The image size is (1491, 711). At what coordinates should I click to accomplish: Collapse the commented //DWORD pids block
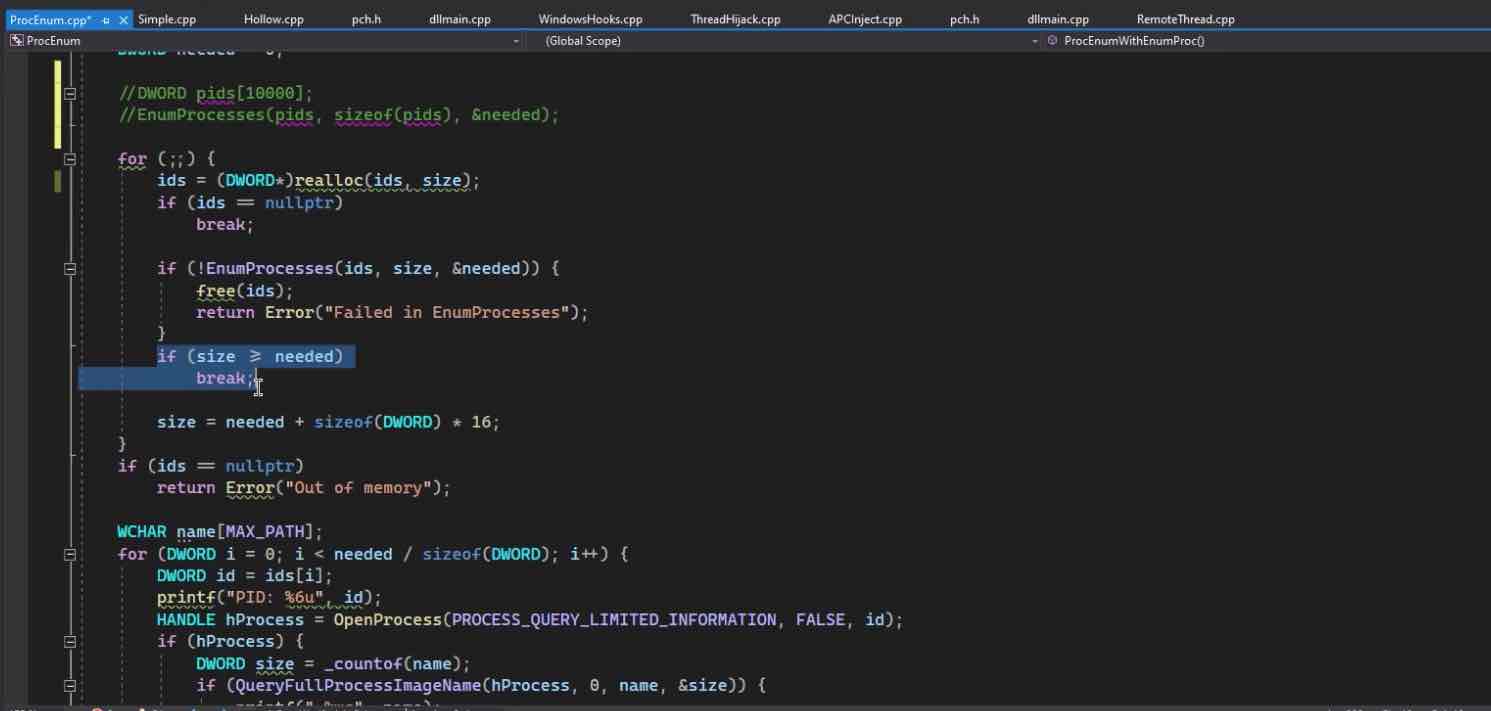tap(70, 94)
